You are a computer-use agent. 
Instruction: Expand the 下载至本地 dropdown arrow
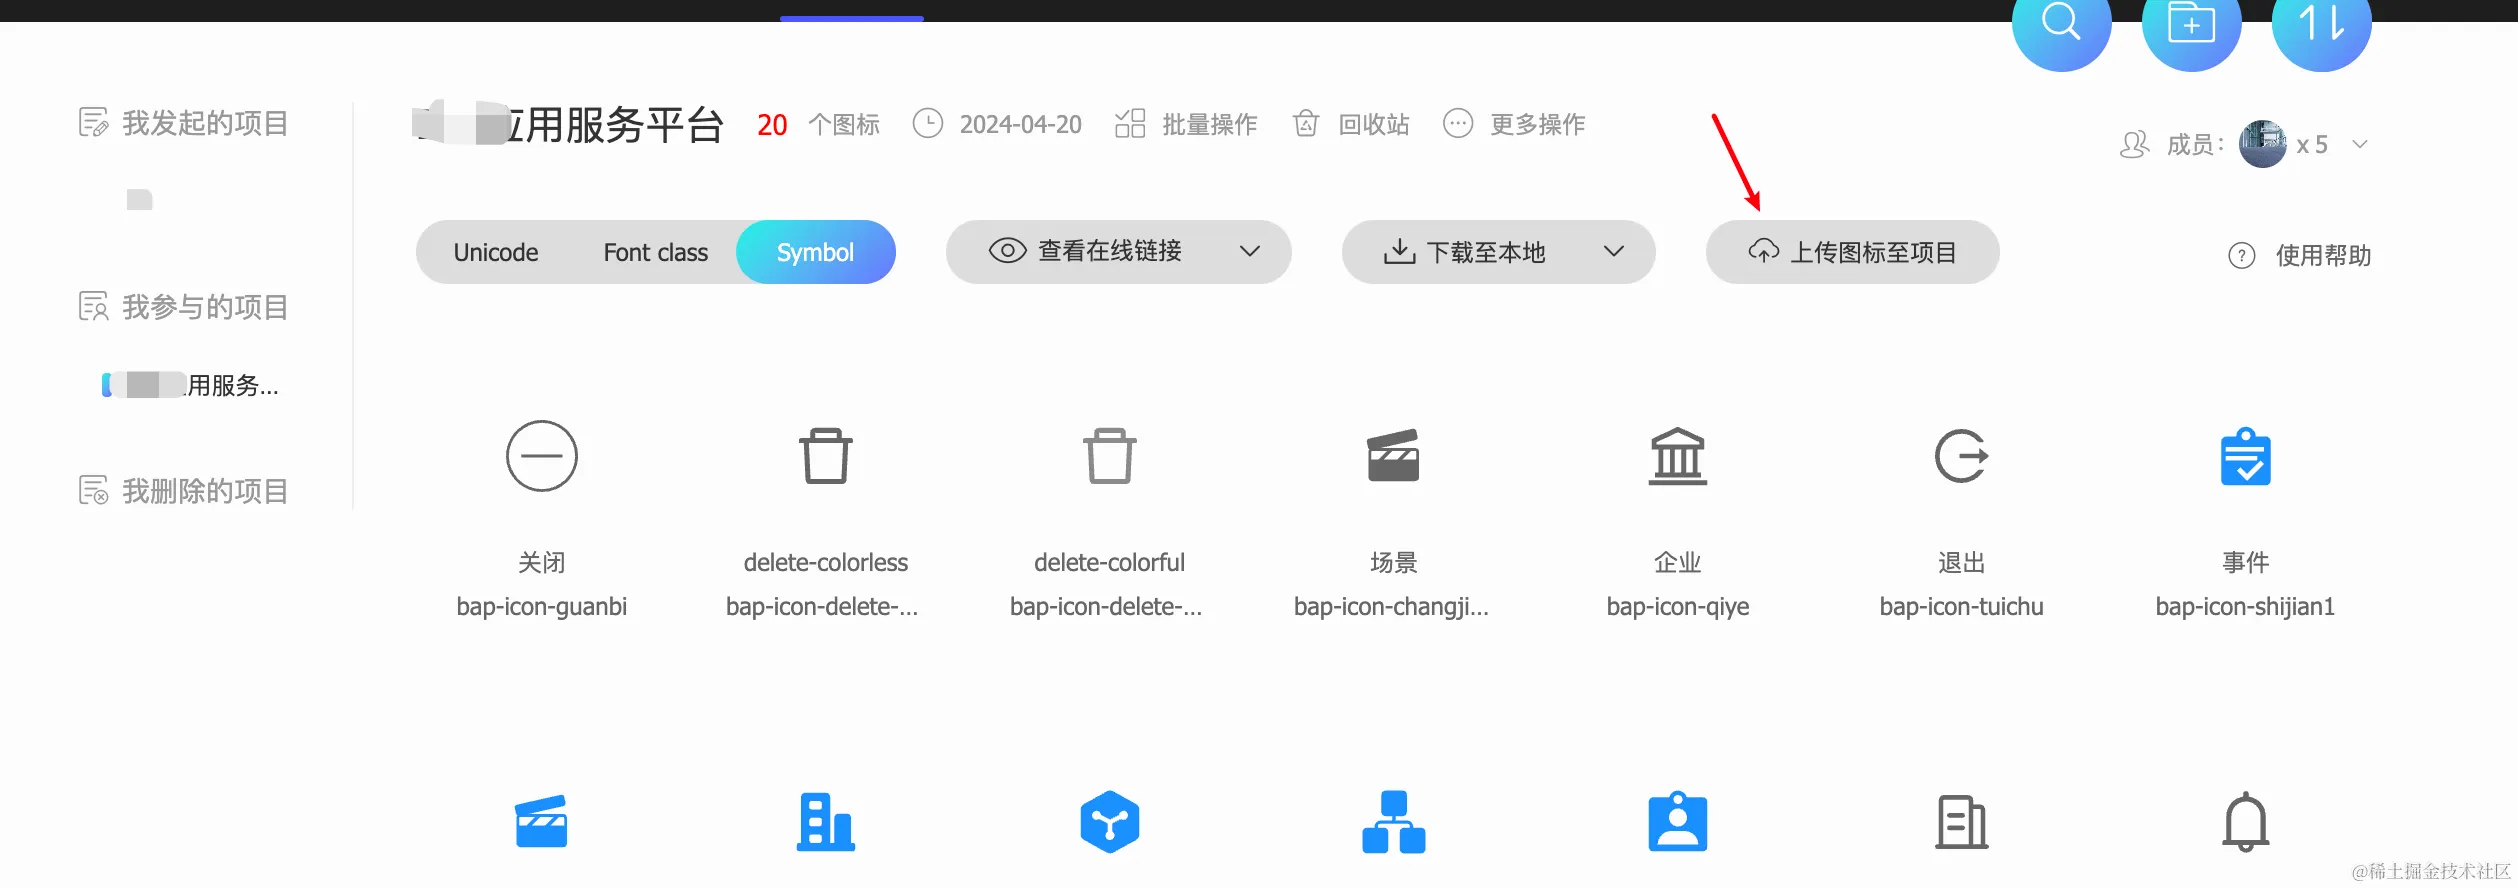pos(1613,252)
